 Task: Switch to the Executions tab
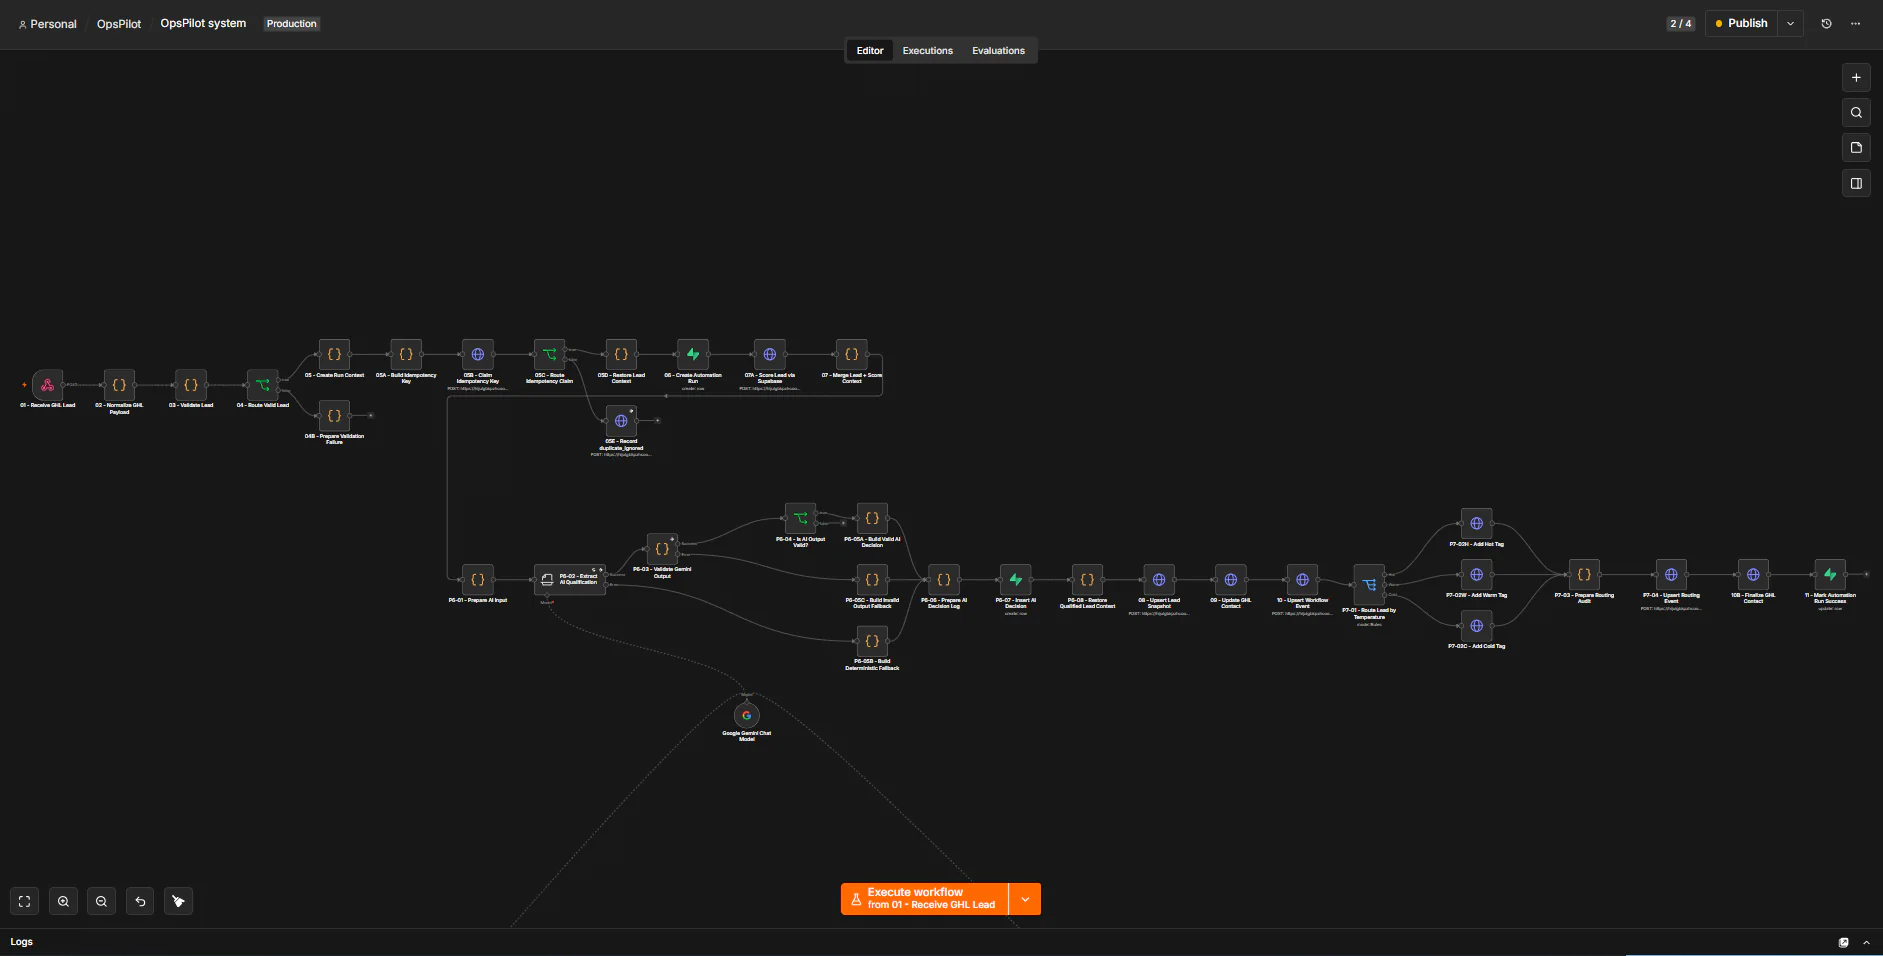(x=927, y=51)
